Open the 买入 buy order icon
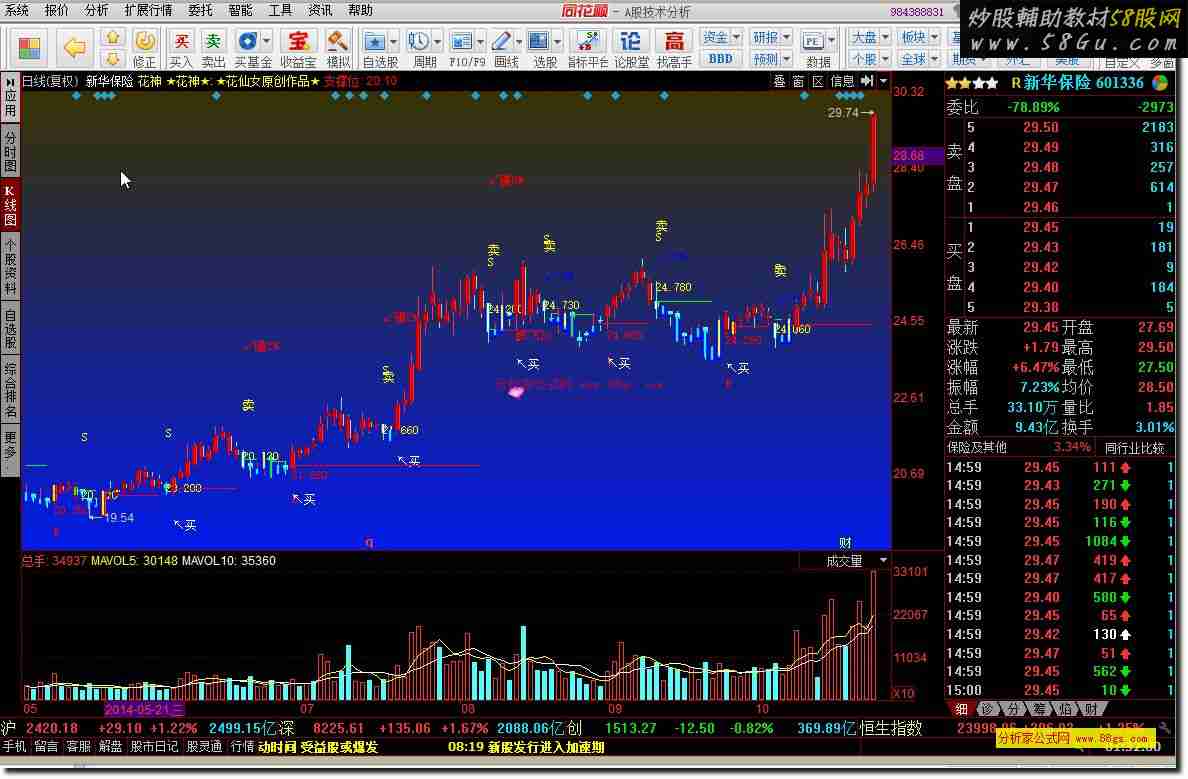Image resolution: width=1188 pixels, height=779 pixels. coord(181,48)
